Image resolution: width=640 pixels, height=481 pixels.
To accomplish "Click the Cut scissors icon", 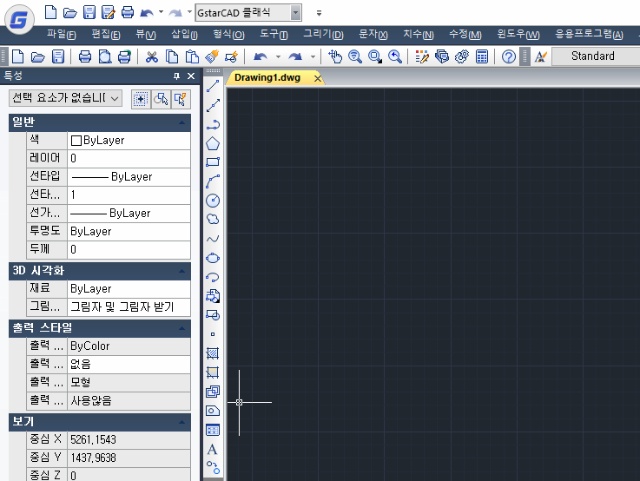I will click(x=152, y=57).
